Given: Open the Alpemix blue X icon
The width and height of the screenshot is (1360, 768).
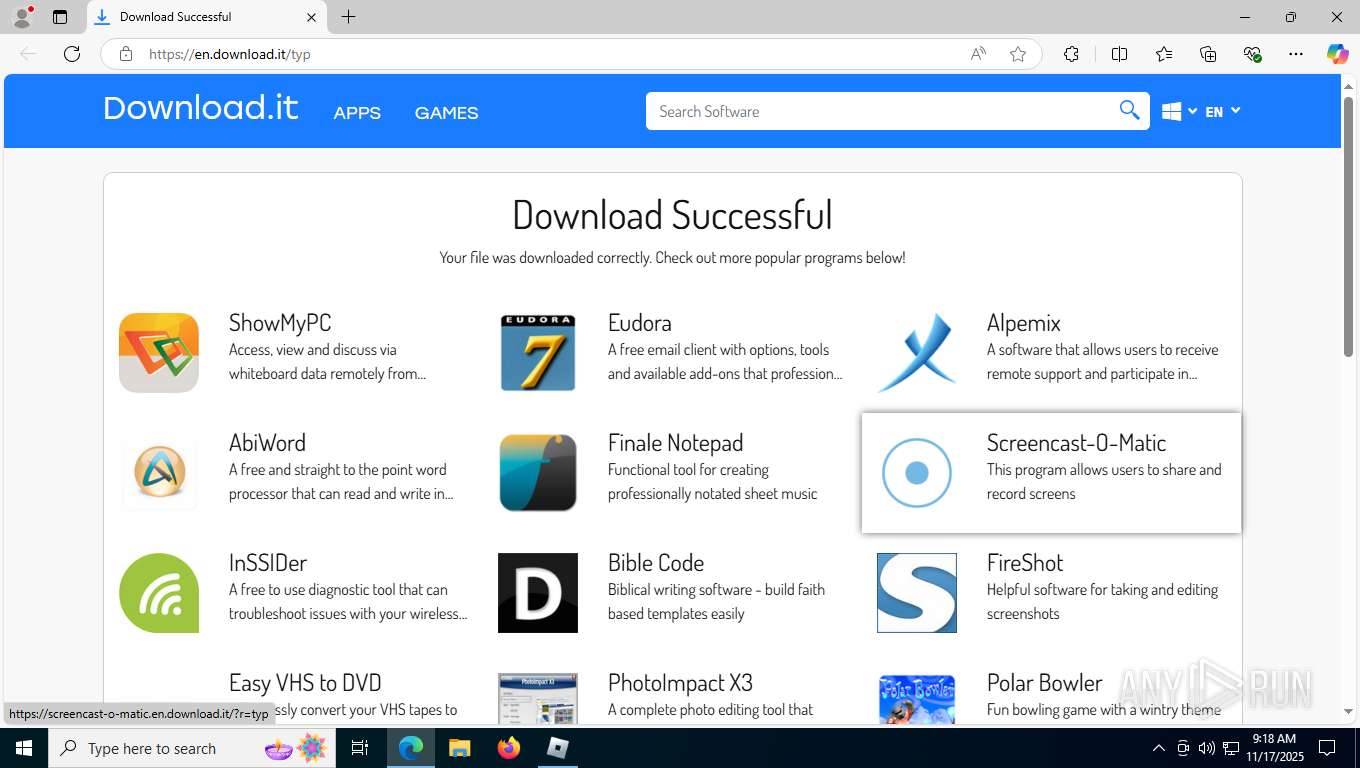Looking at the screenshot, I should coord(917,353).
